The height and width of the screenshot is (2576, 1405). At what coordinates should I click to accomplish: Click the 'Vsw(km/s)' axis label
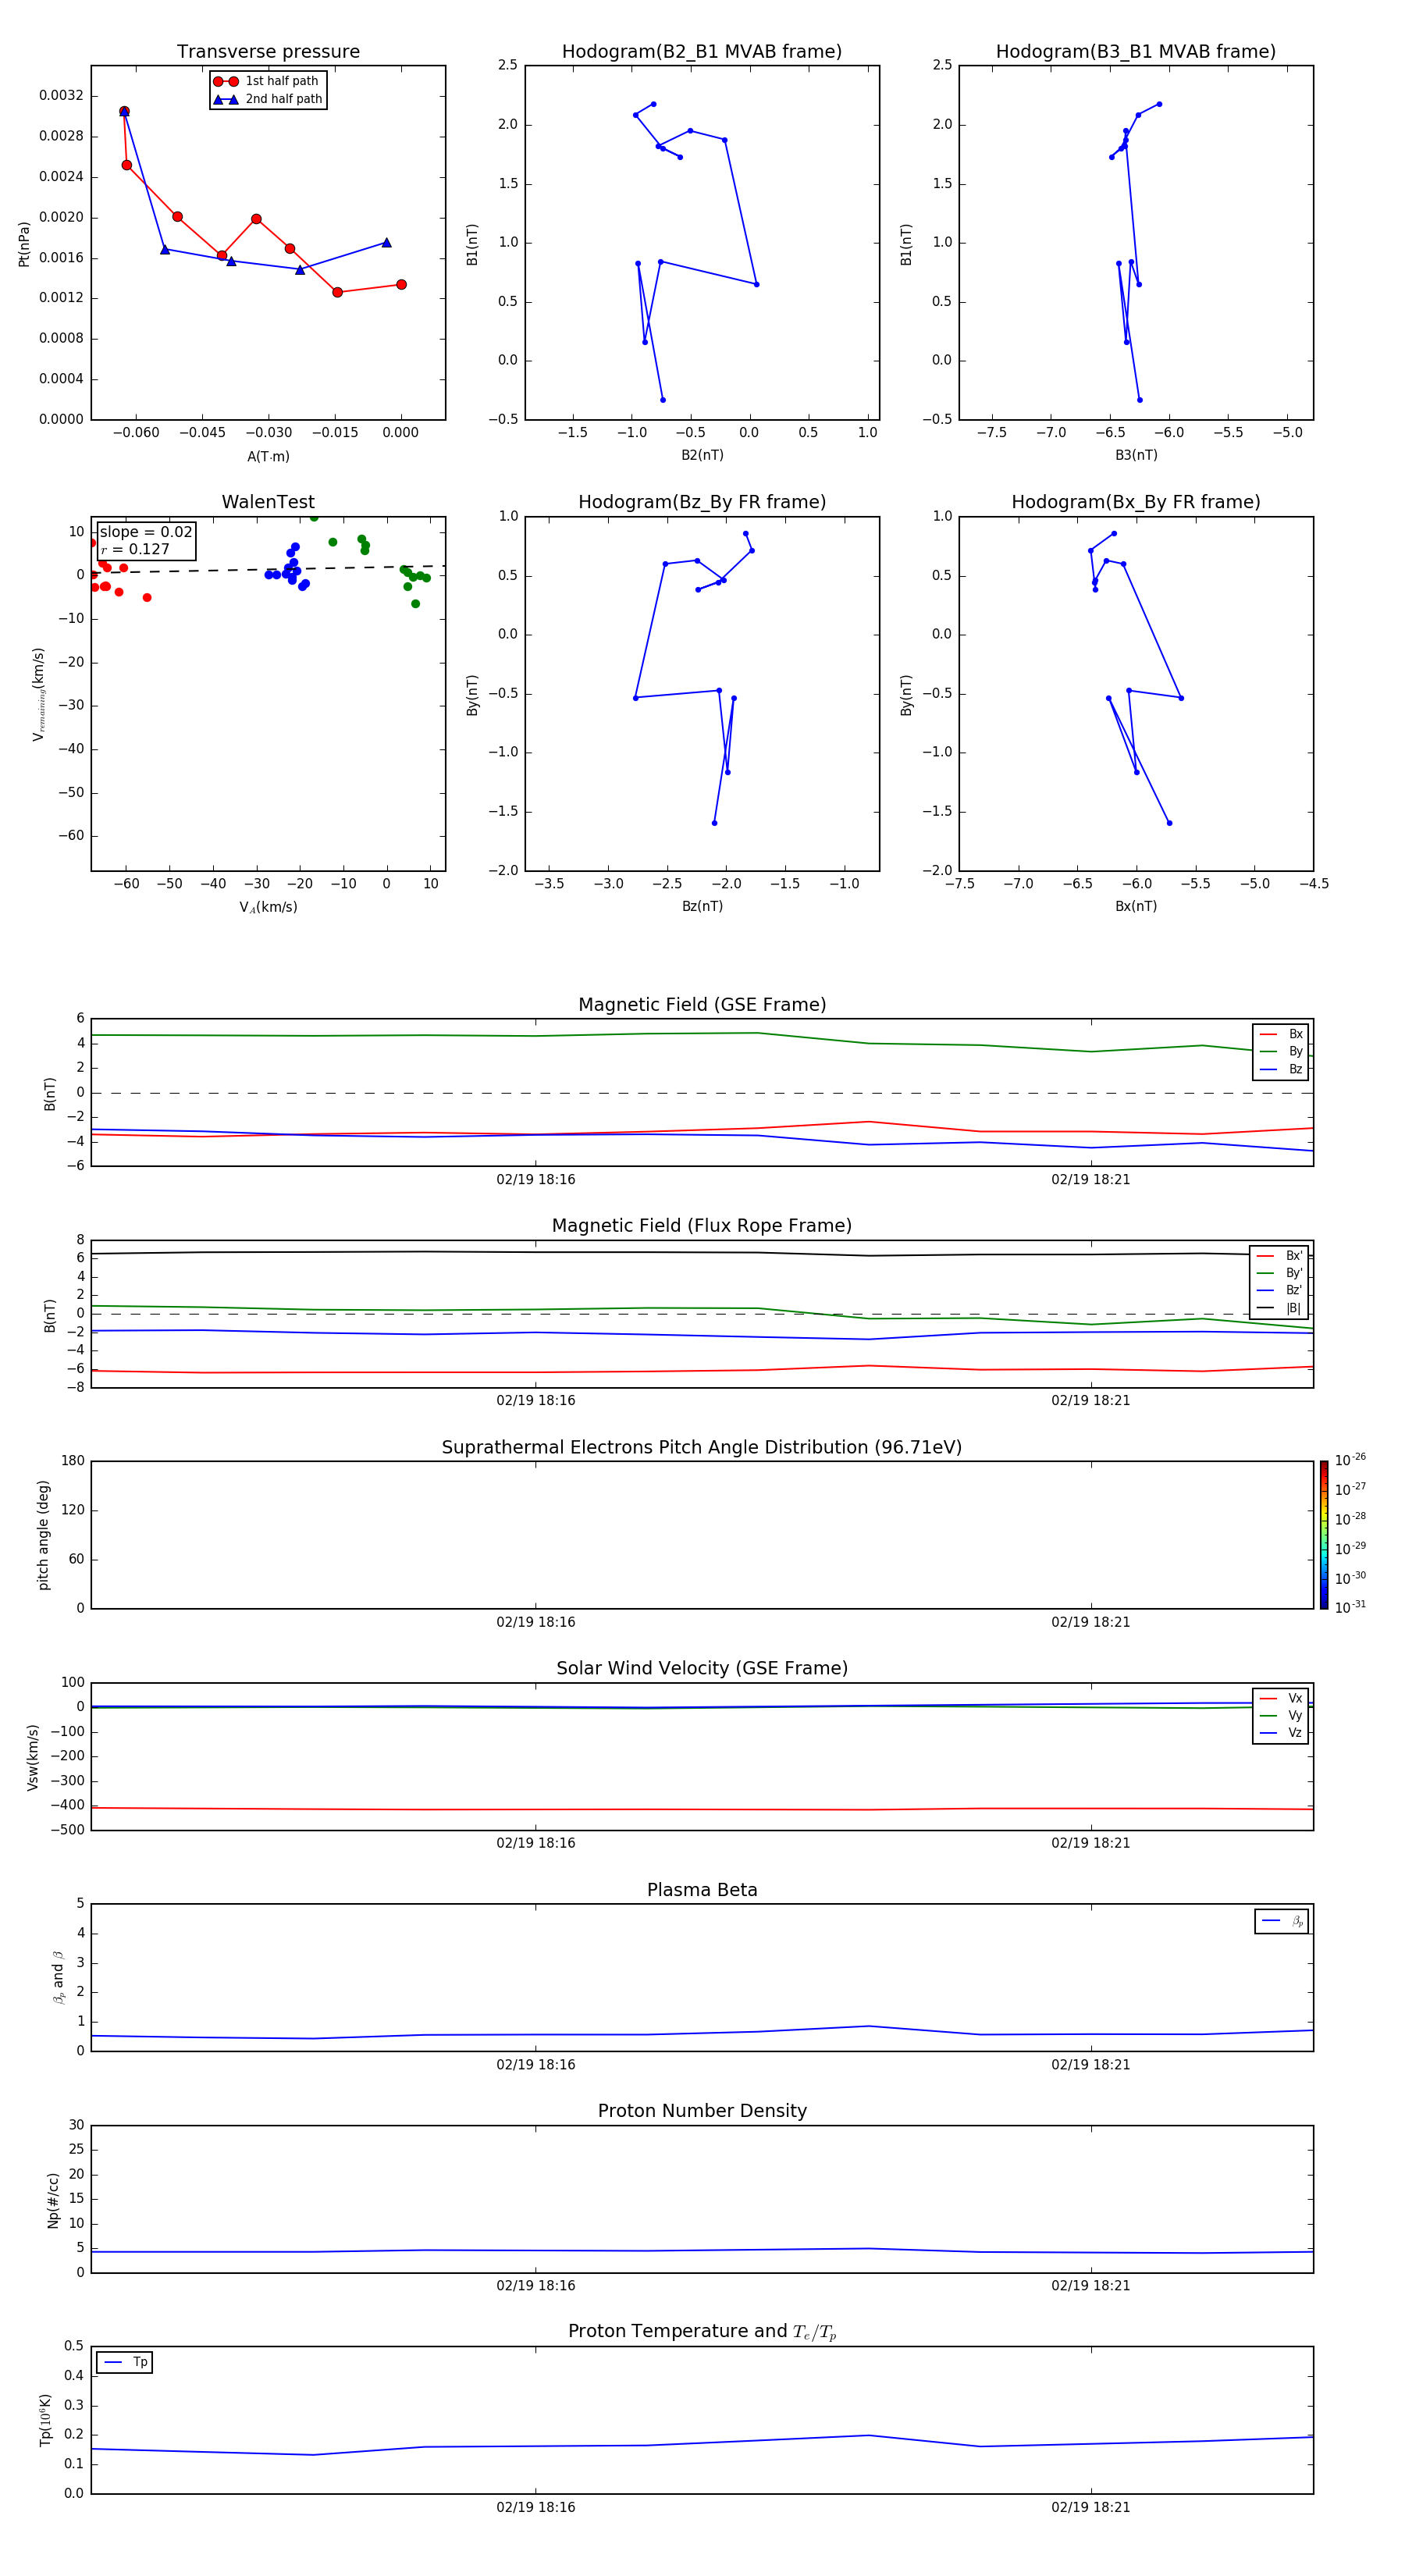click(33, 1757)
